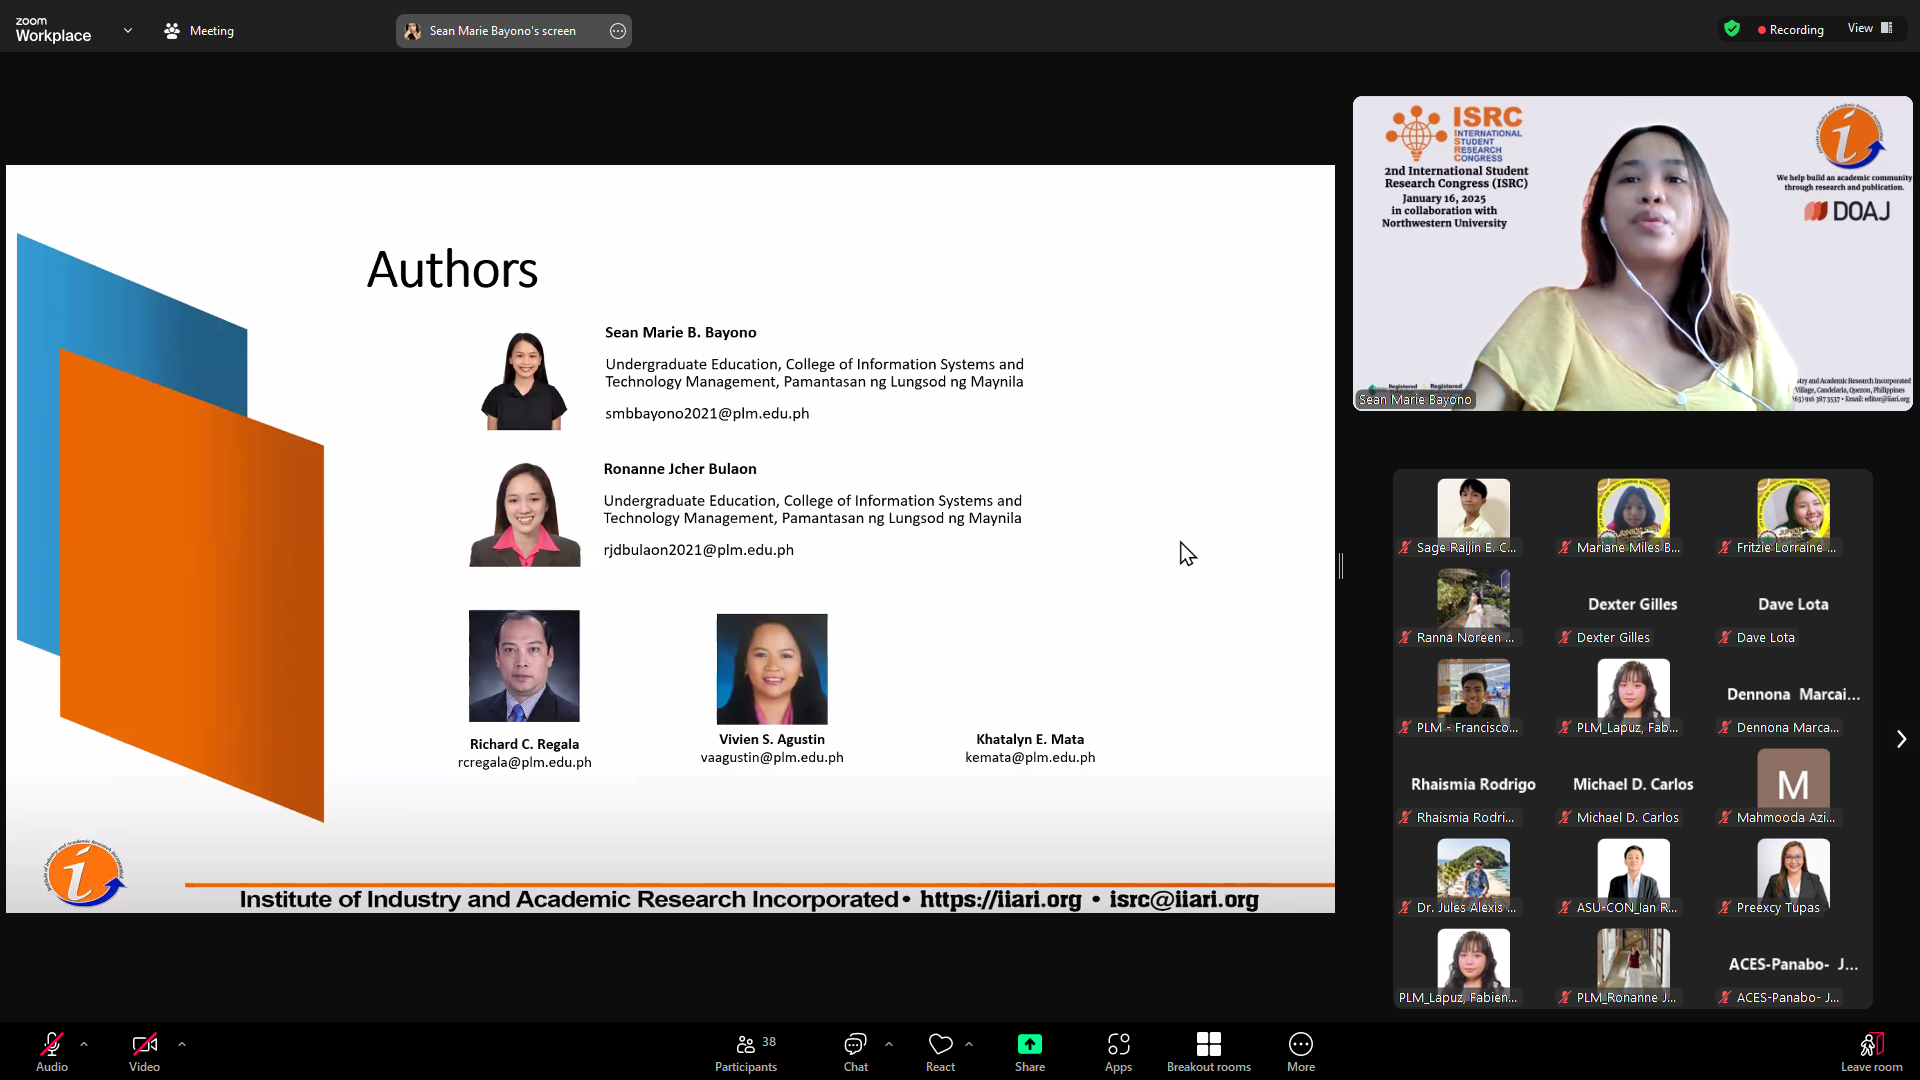Unmute the Audio microphone
This screenshot has width=1920, height=1080.
click(52, 1045)
